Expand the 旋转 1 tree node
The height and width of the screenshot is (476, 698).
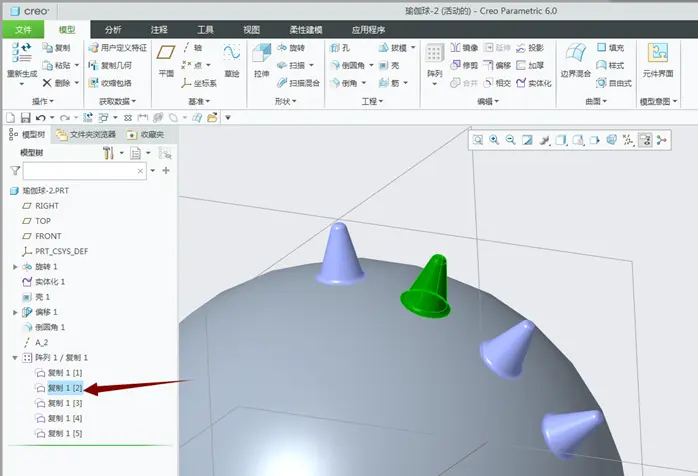[x=15, y=267]
